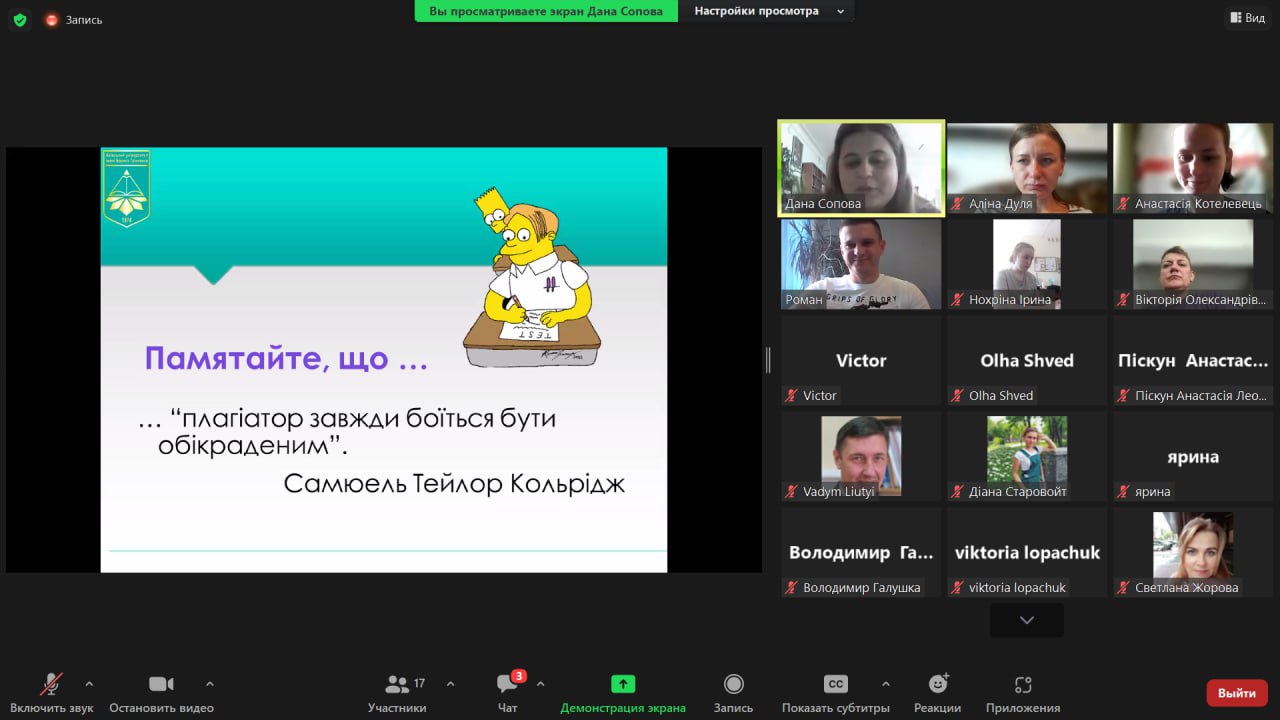Click muted microphone icon on Светлана Жорова tile
The width and height of the screenshot is (1280, 720).
click(x=1124, y=588)
